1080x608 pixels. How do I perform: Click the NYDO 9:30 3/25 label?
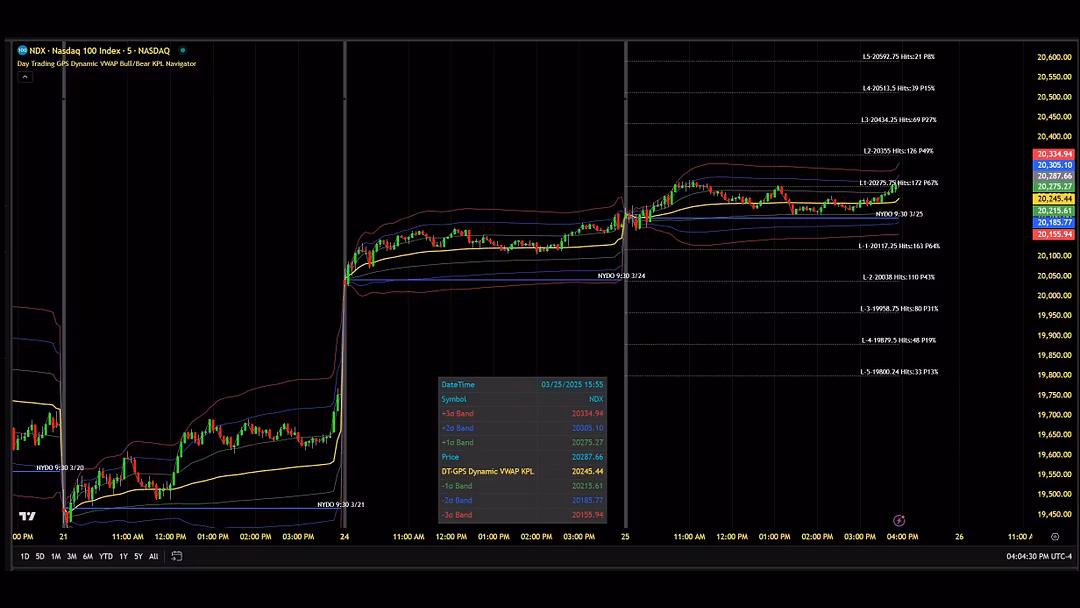click(x=899, y=214)
